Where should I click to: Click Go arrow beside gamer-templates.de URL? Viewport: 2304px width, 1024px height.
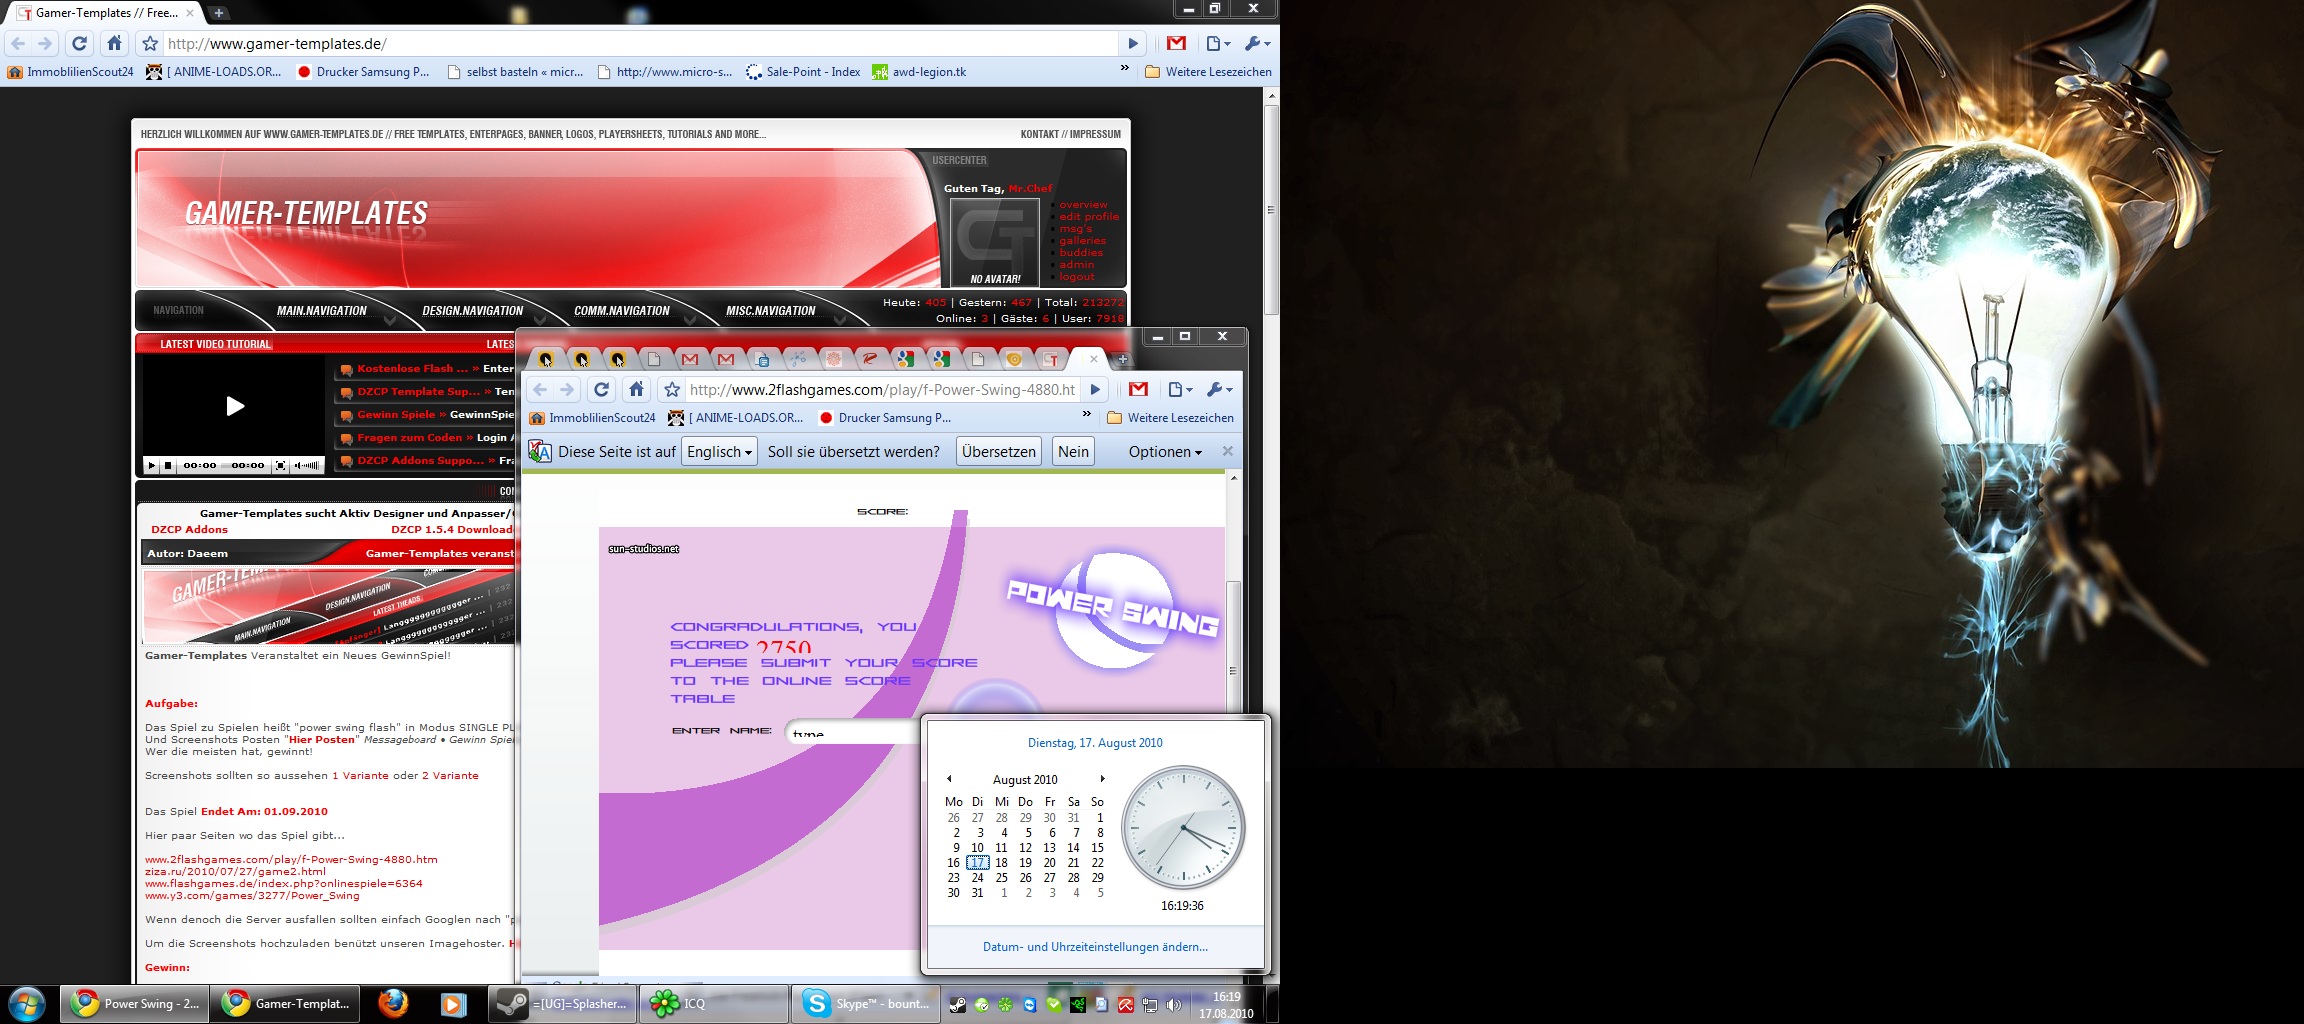(x=1132, y=44)
